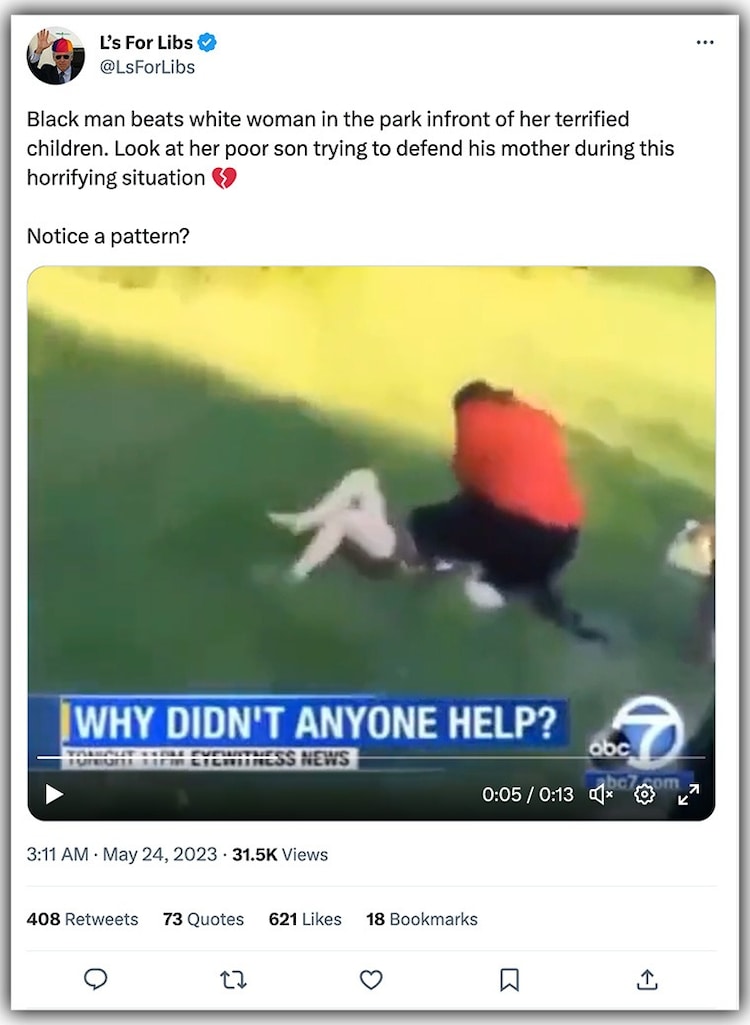Unmute the video with the speaker icon
Screen dimensions: 750x1025
(x=600, y=794)
